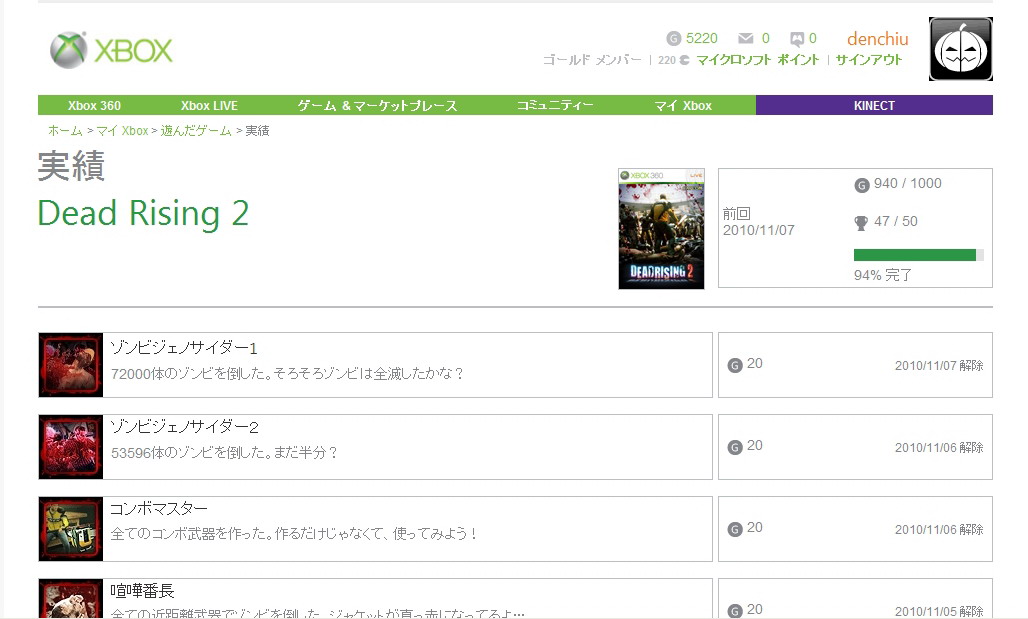This screenshot has height=619, width=1028.
Task: Click the ゾンビジェノサイダー1 achievement tile image
Action: (x=71, y=365)
